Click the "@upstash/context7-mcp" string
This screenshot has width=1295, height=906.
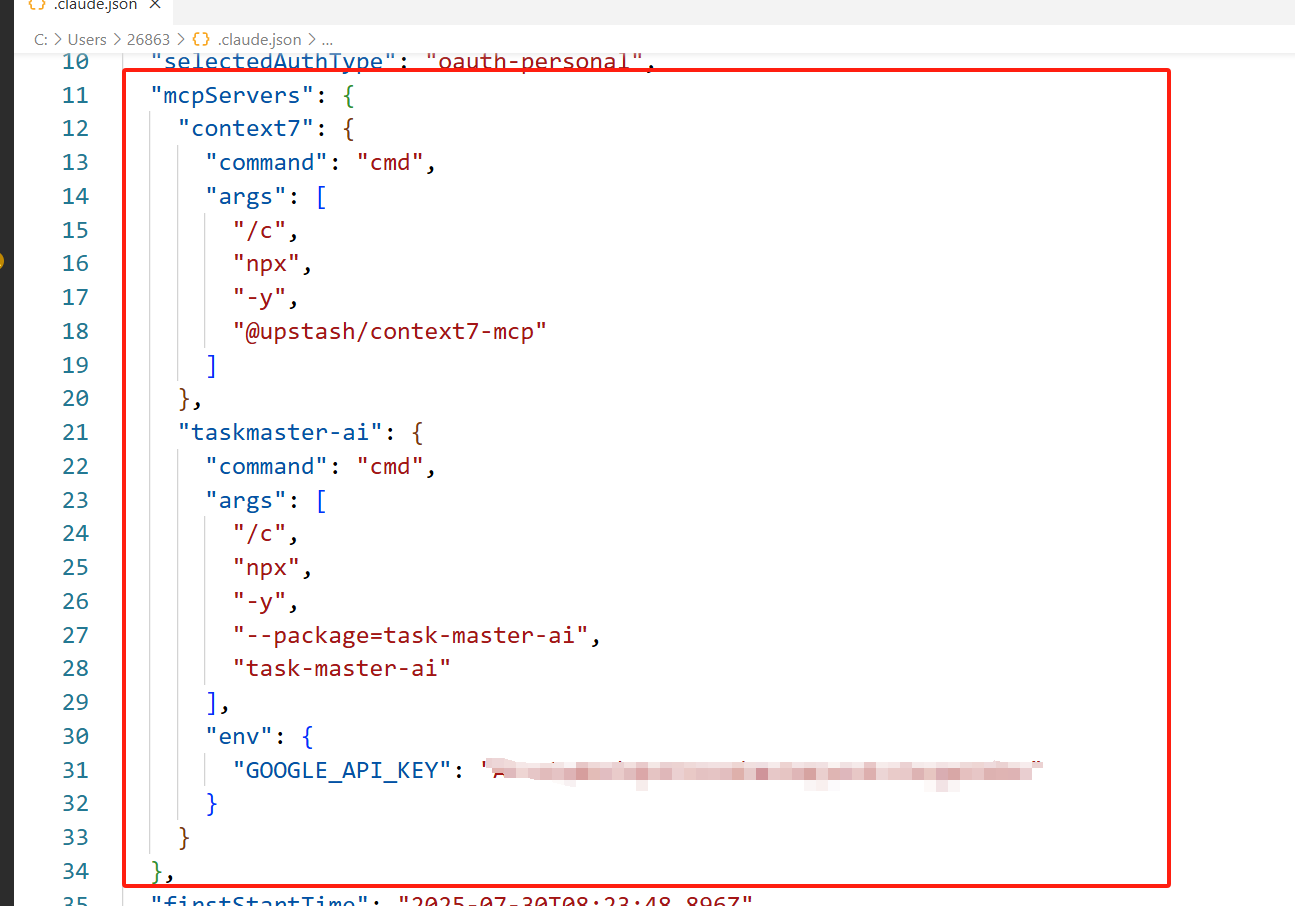(x=390, y=331)
